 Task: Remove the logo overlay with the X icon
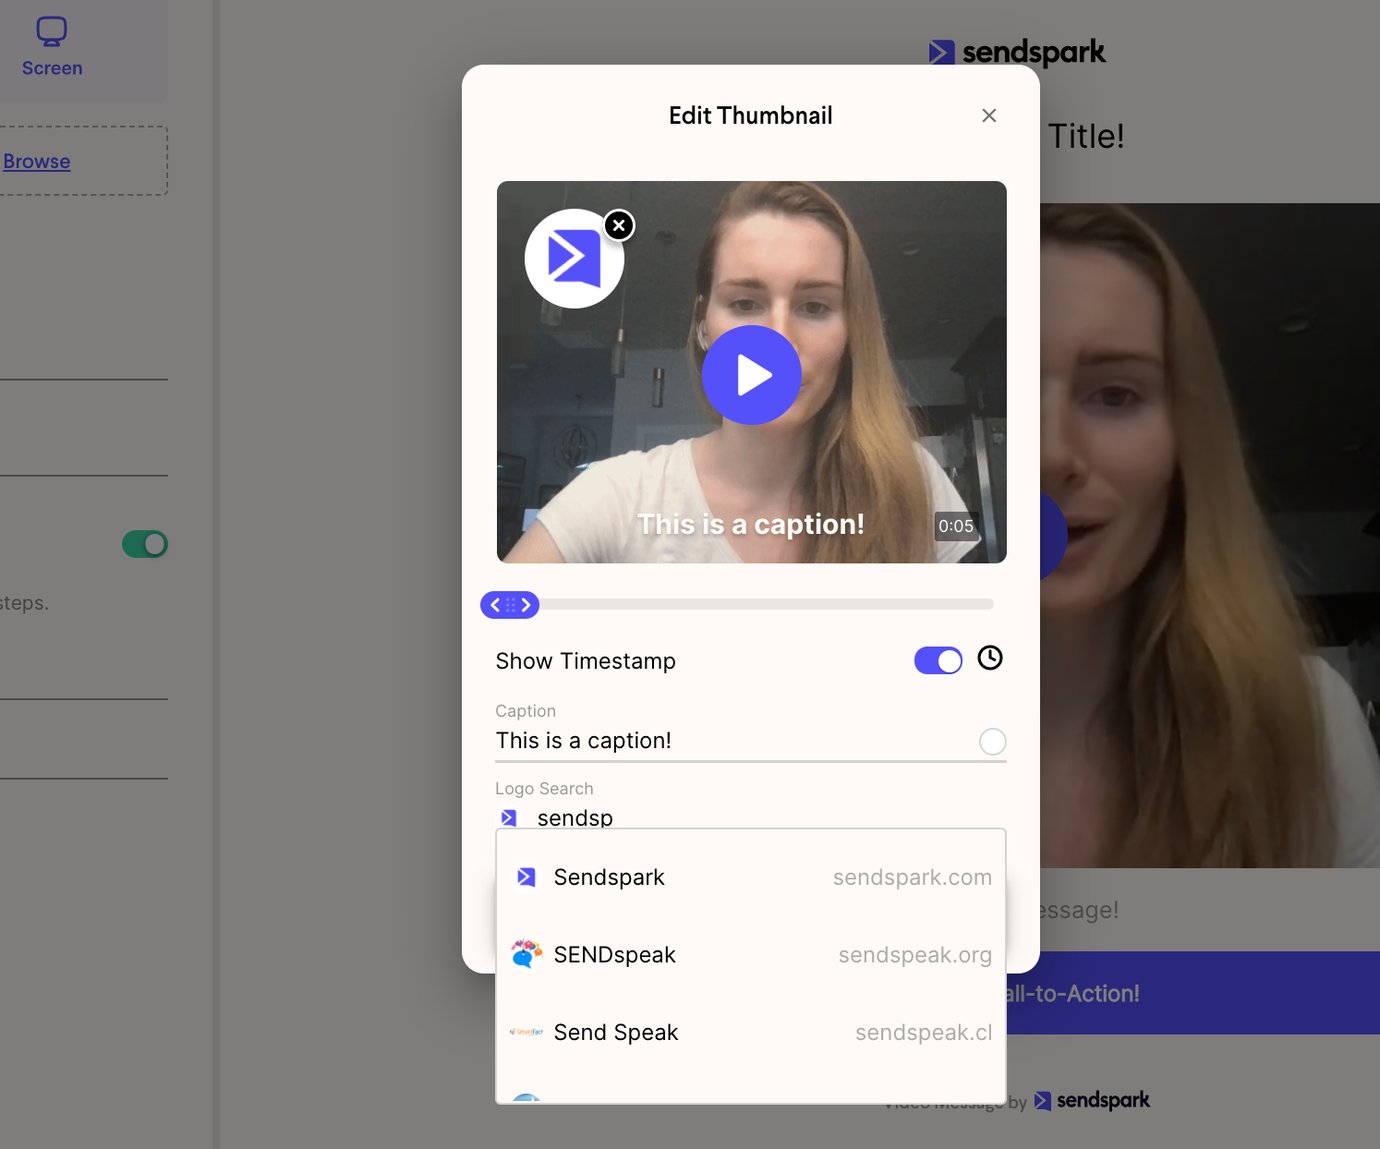pos(618,225)
